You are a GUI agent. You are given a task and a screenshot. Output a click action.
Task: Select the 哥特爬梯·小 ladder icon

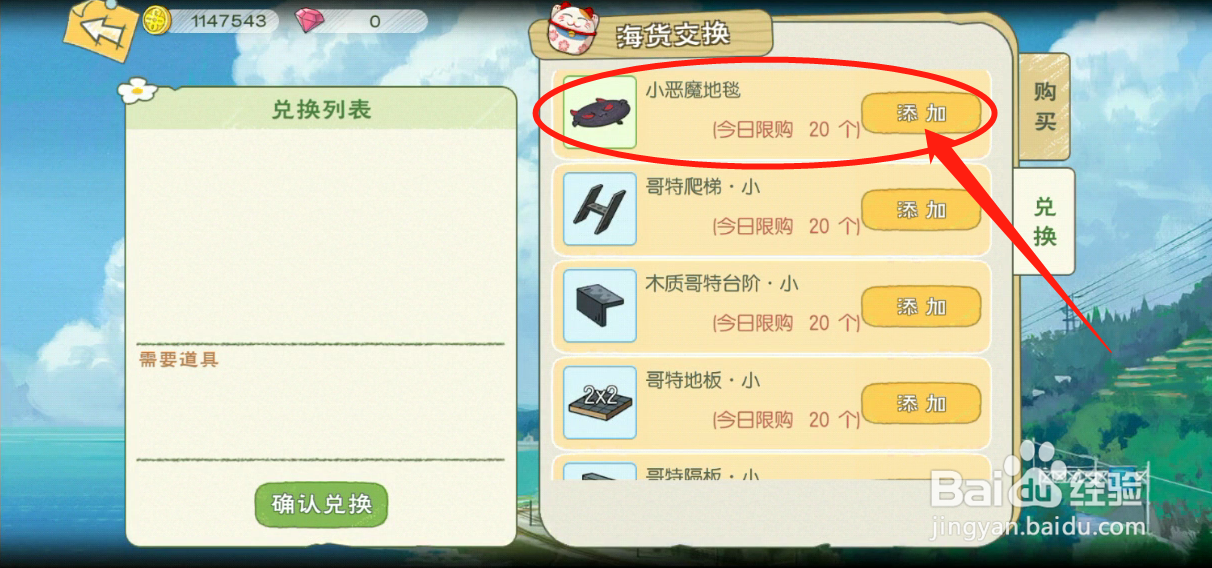(x=600, y=209)
